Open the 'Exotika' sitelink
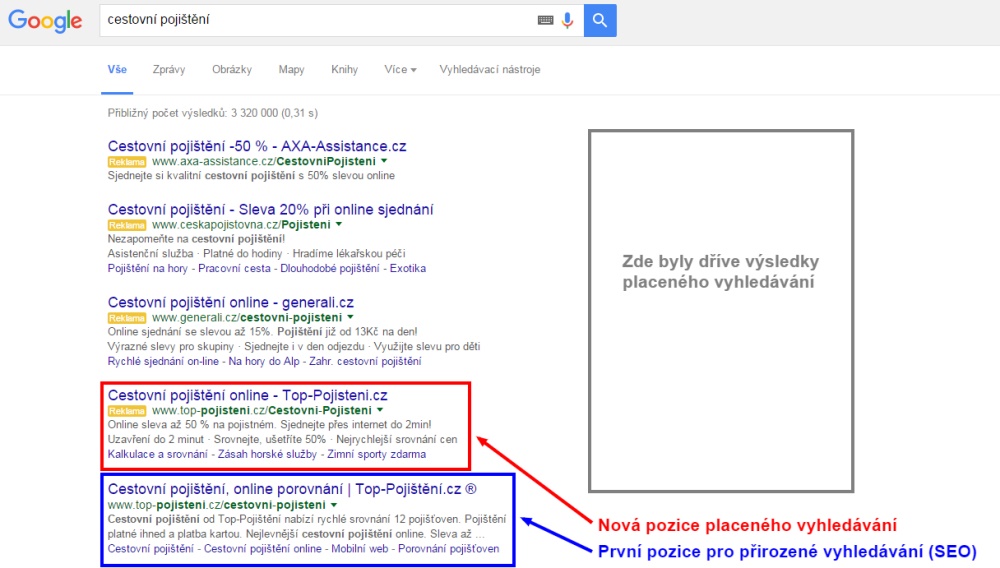 (x=408, y=268)
